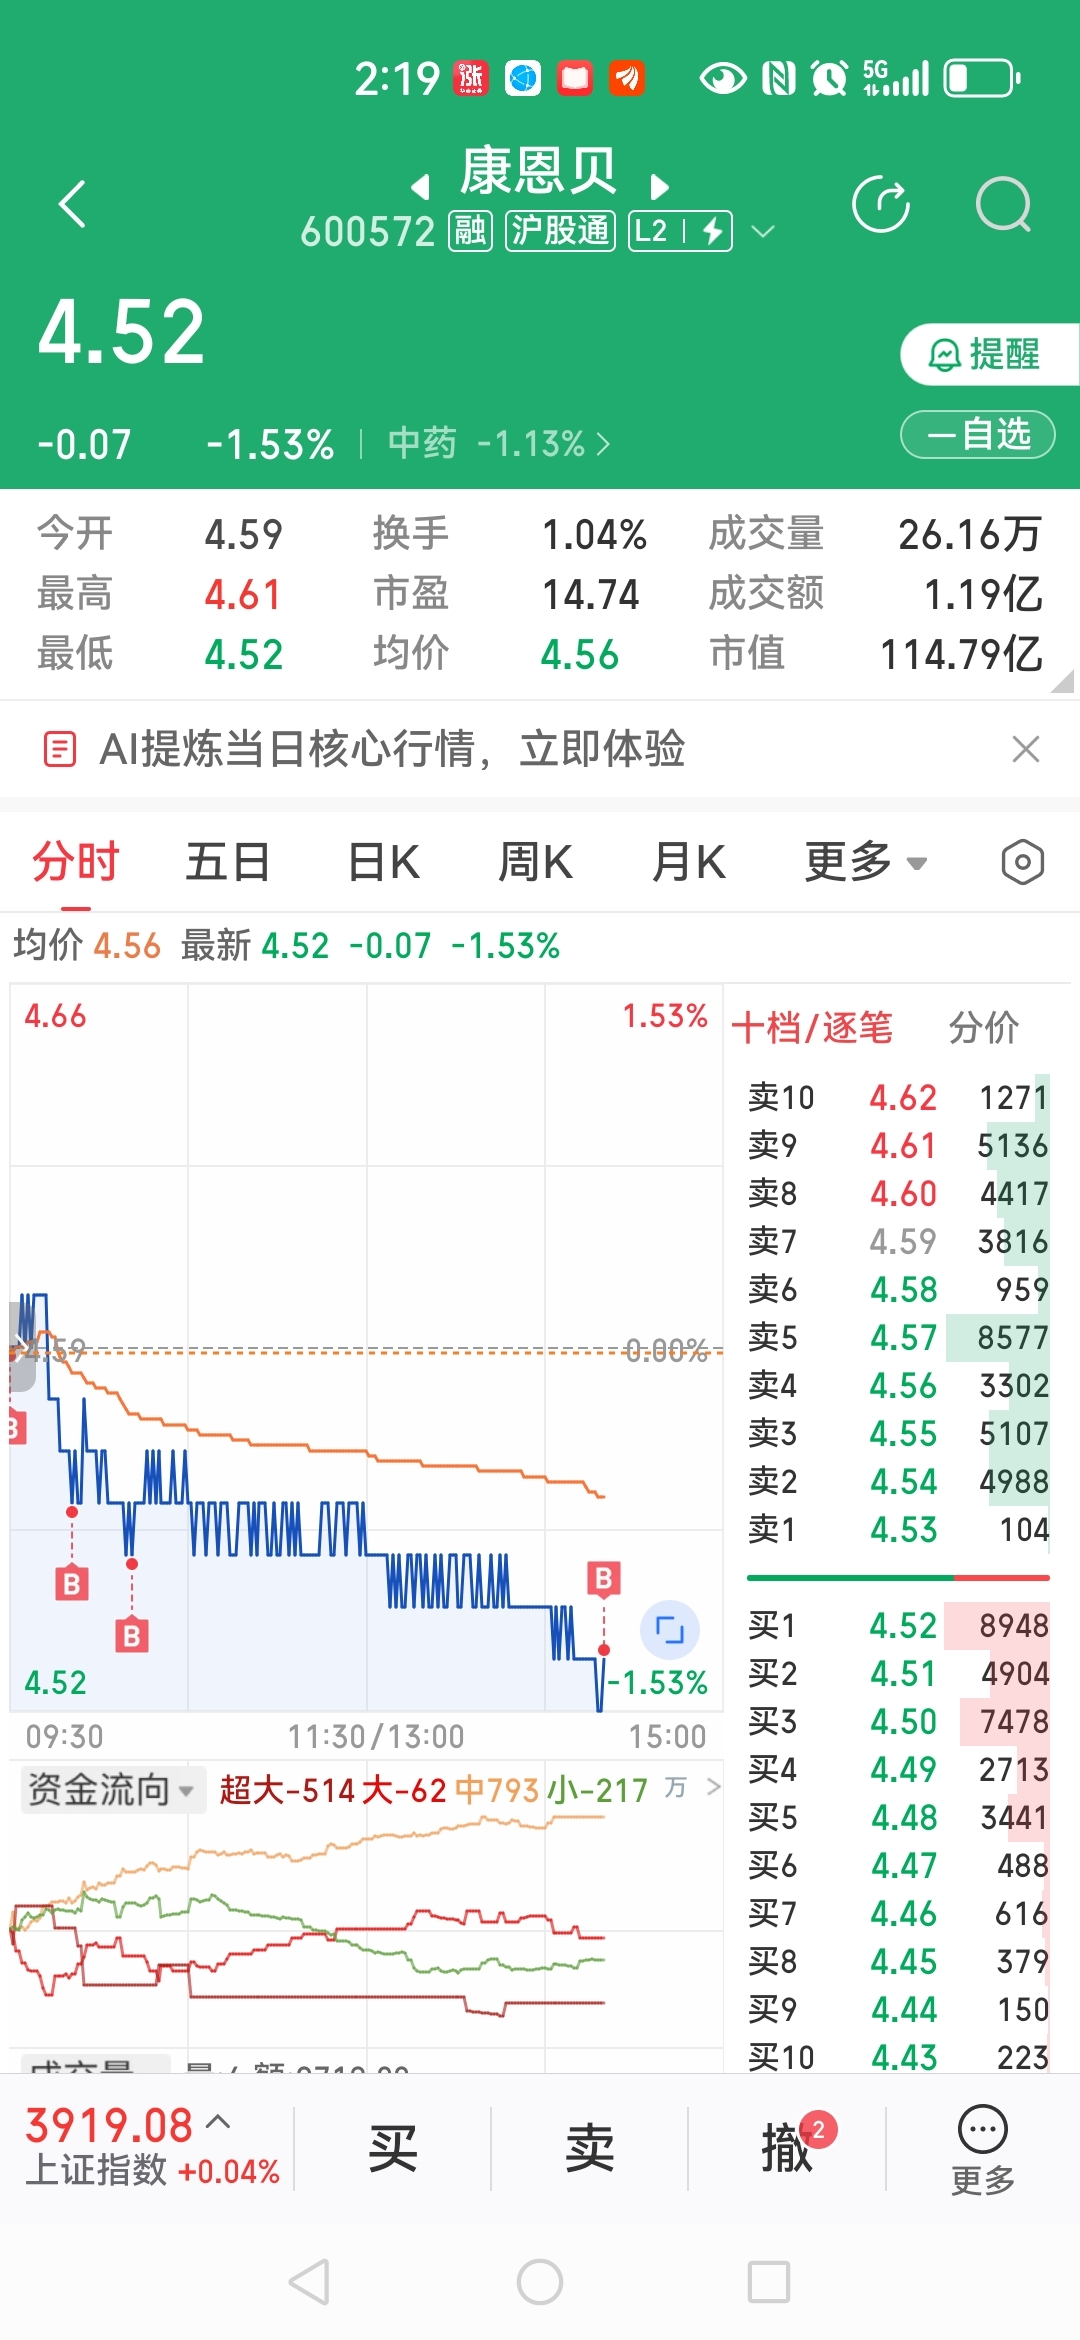This screenshot has height=2340, width=1080.
Task: Open chart settings hexagon icon
Action: tap(1022, 862)
